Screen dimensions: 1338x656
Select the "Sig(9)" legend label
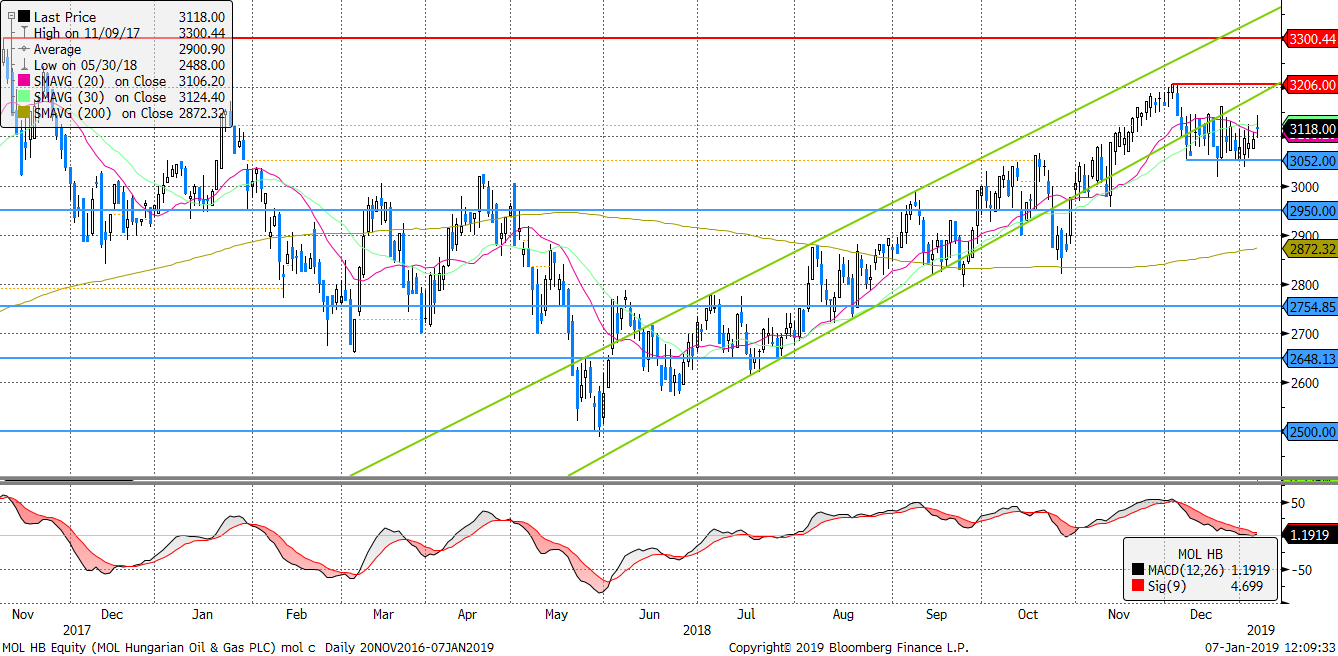tap(1165, 586)
